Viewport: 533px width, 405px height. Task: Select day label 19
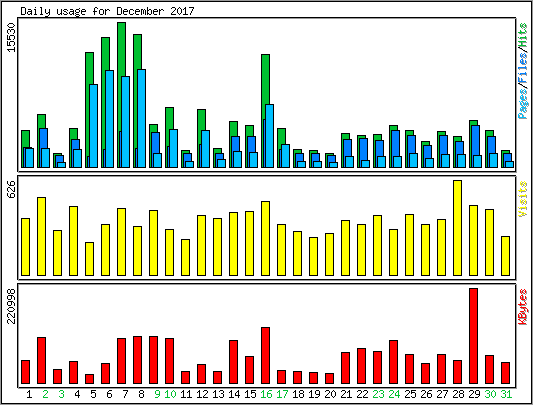[x=314, y=394]
